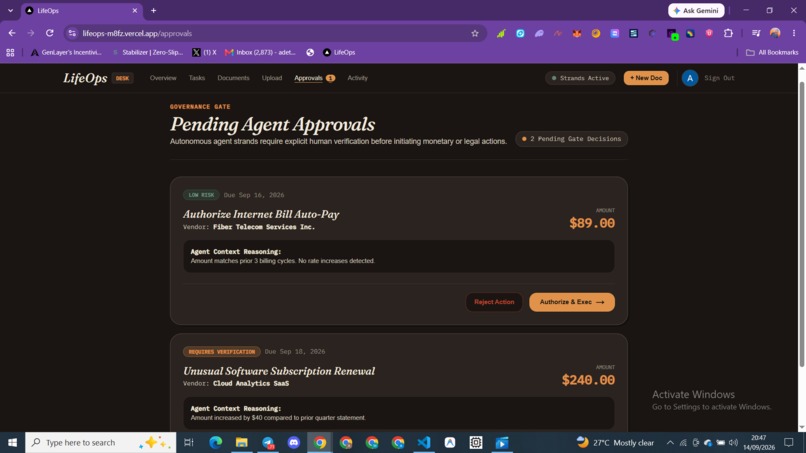Click the green dinosaur extension icon
The height and width of the screenshot is (453, 806).
pyautogui.click(x=501, y=33)
